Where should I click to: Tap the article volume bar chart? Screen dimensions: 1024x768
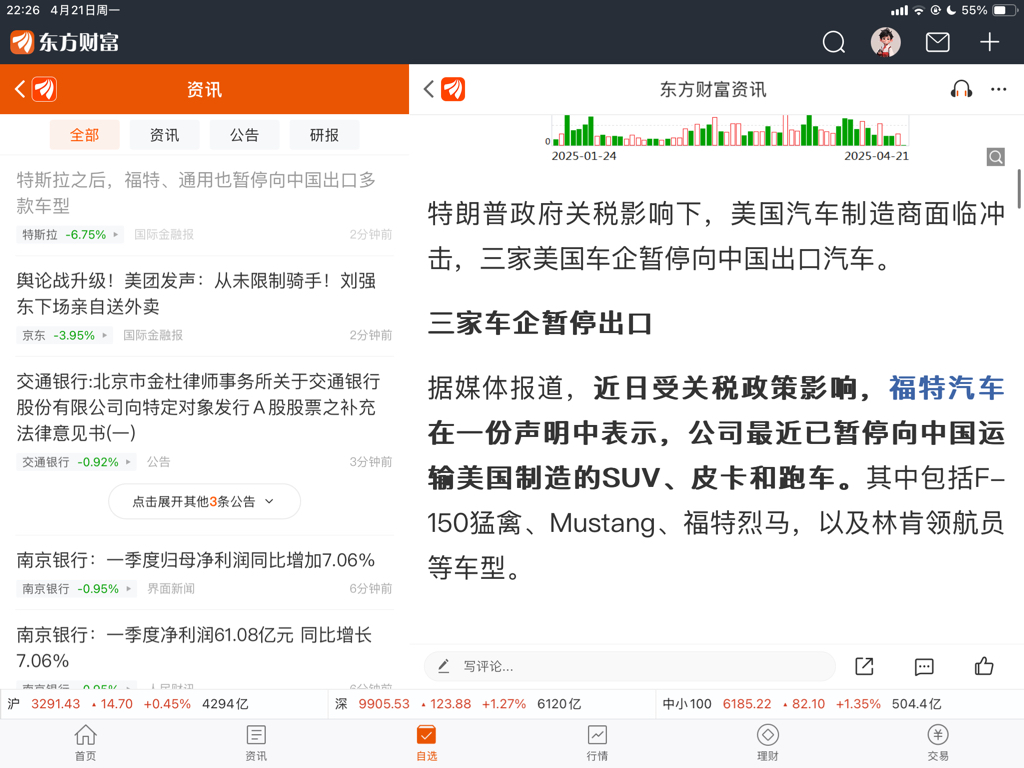click(x=730, y=131)
